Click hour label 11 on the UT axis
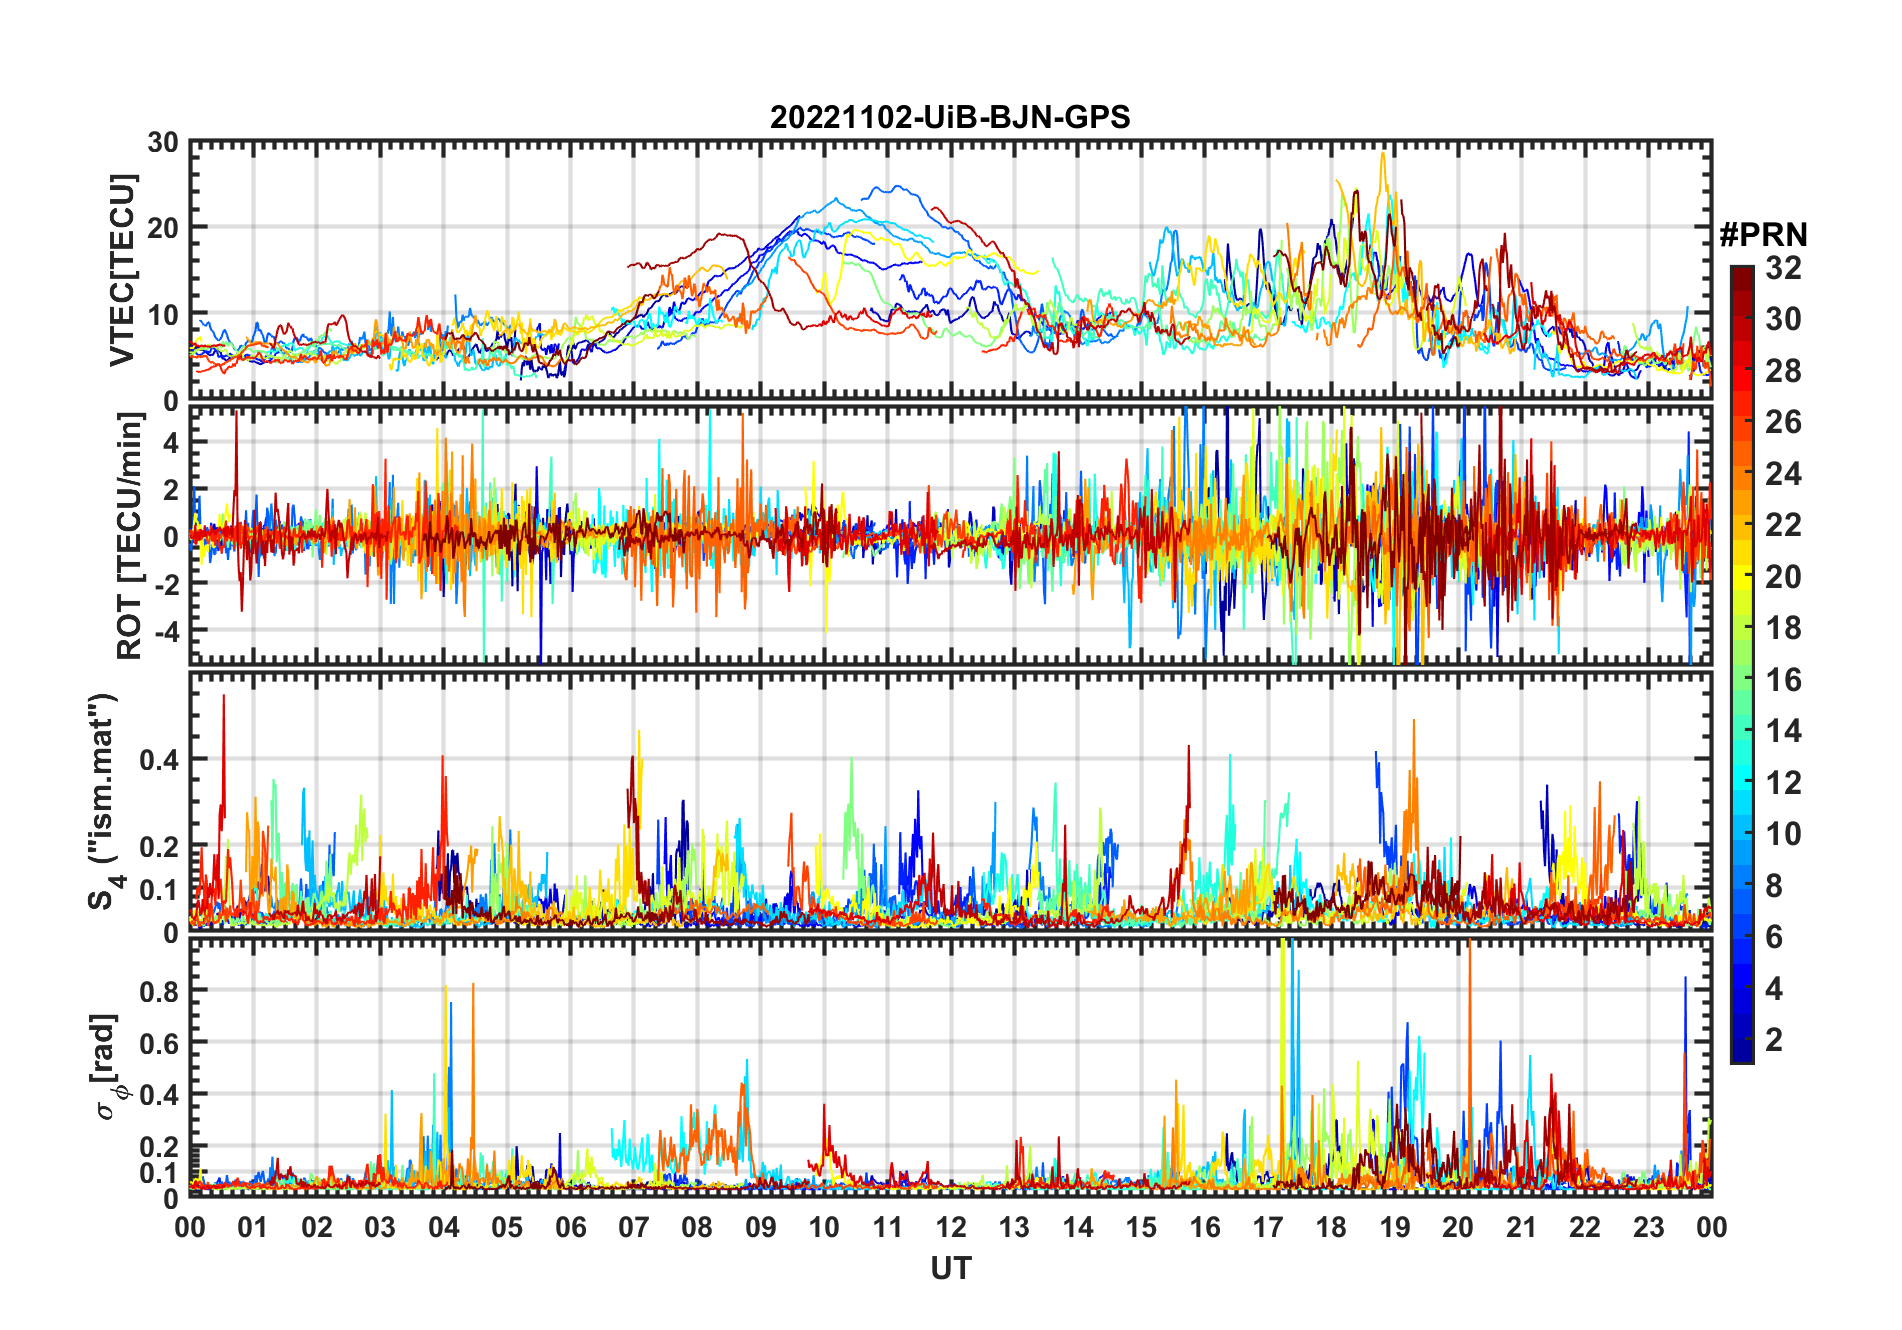This screenshot has width=1902, height=1330. [888, 1227]
